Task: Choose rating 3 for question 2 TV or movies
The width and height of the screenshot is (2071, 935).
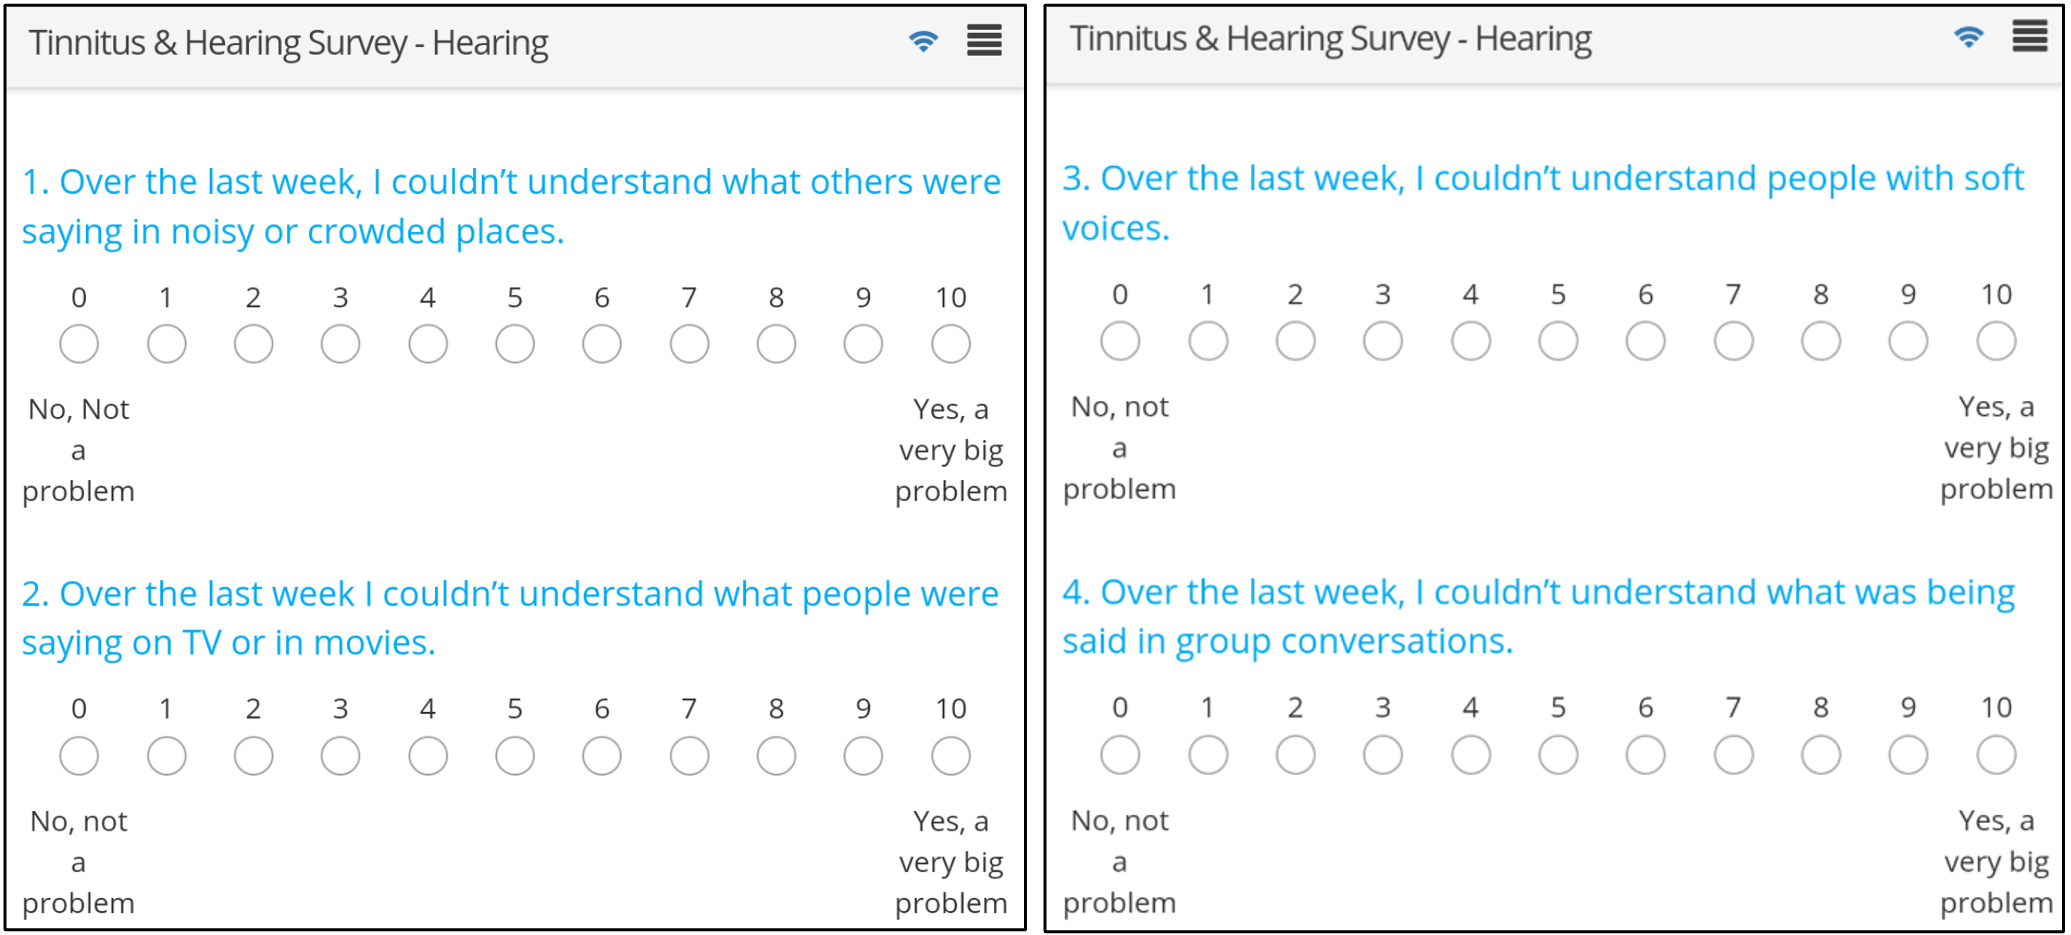Action: tap(341, 756)
